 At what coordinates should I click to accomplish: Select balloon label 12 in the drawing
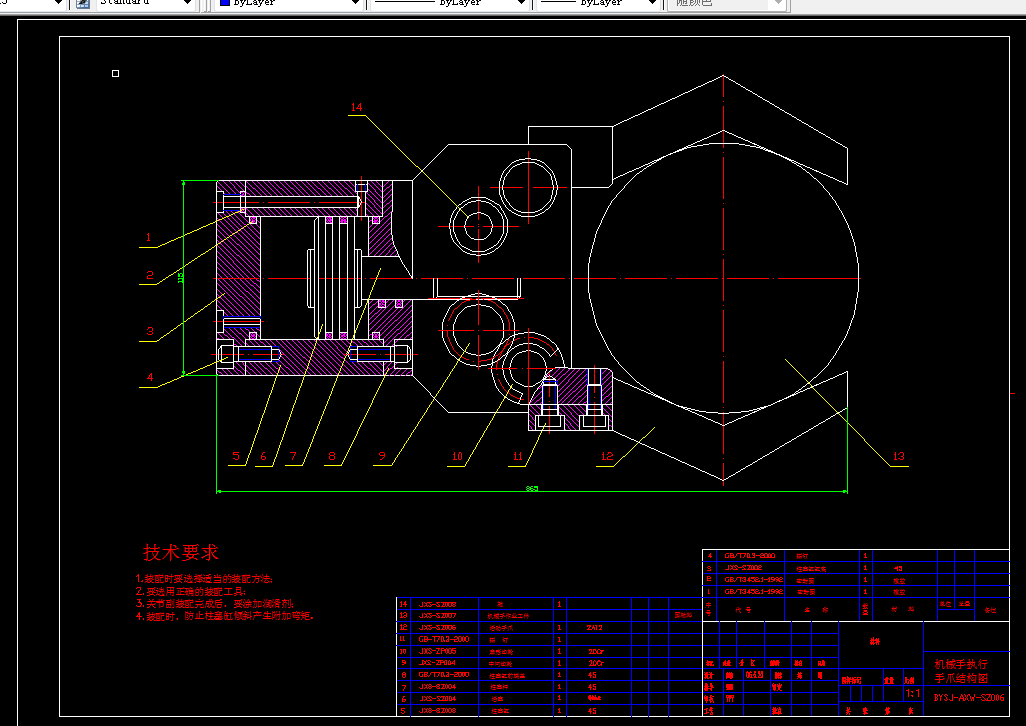tap(607, 456)
